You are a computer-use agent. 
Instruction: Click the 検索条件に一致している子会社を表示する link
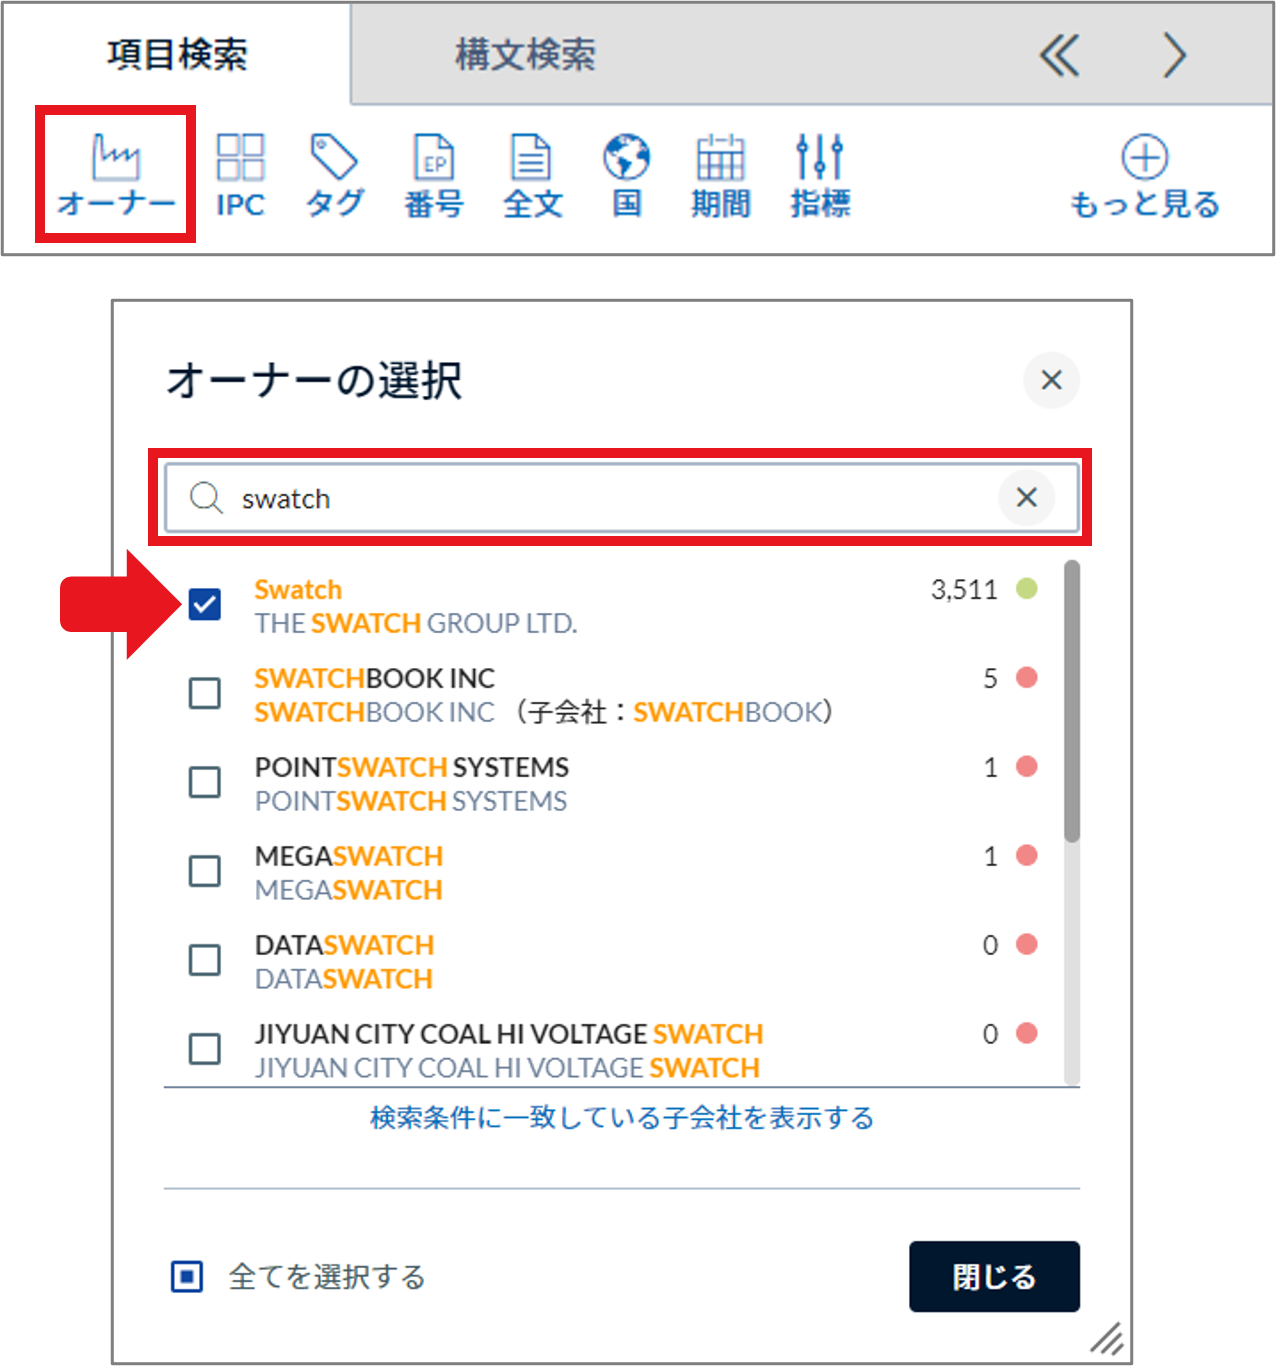pos(622,1117)
